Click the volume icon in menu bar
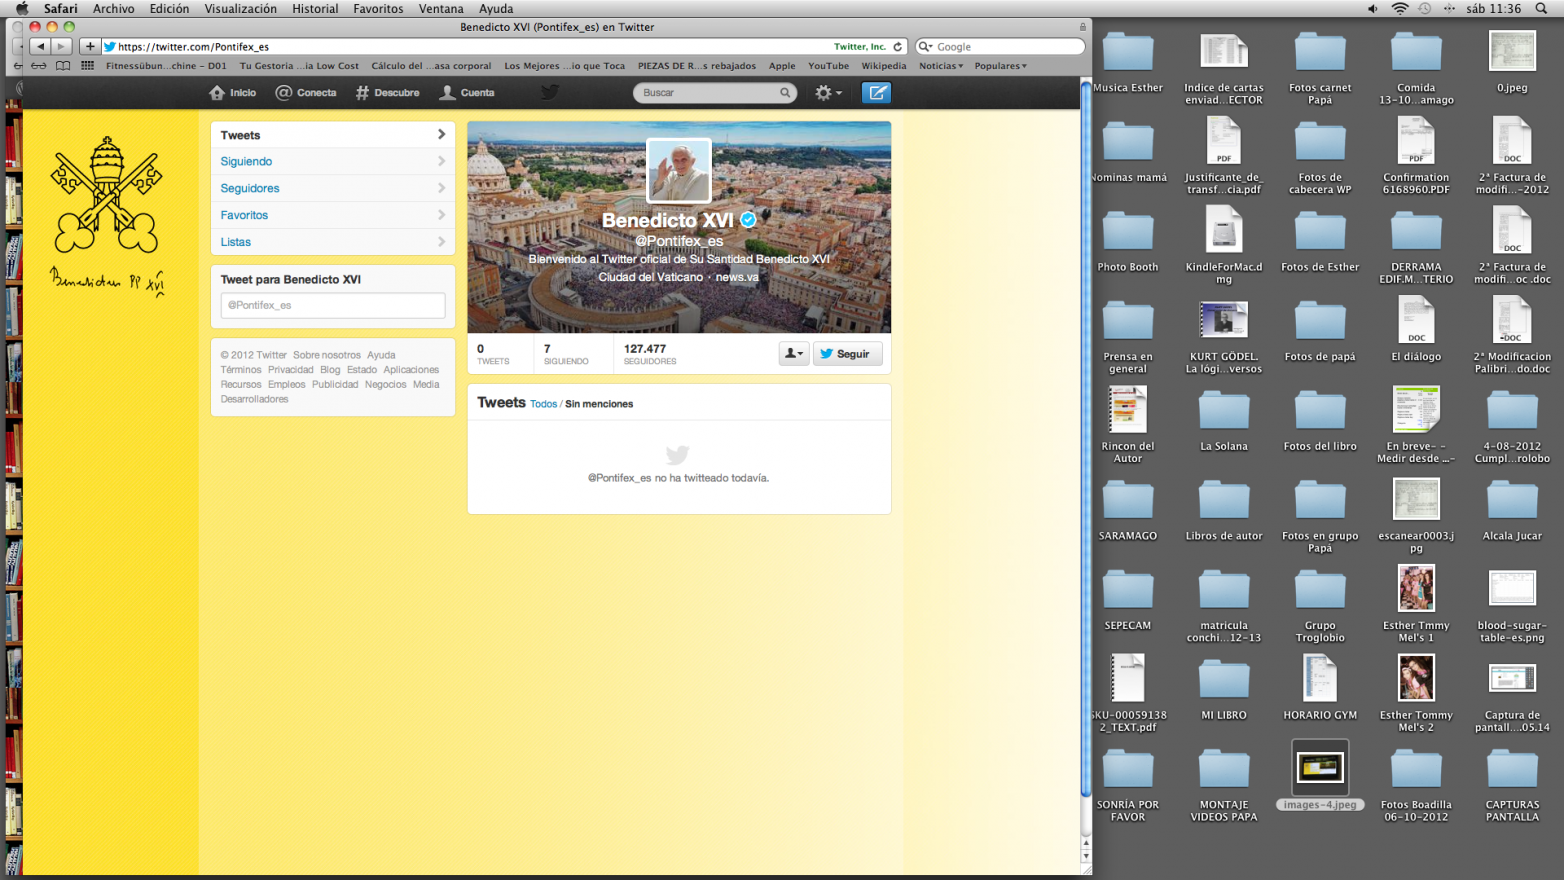The height and width of the screenshot is (880, 1564). [x=1372, y=9]
